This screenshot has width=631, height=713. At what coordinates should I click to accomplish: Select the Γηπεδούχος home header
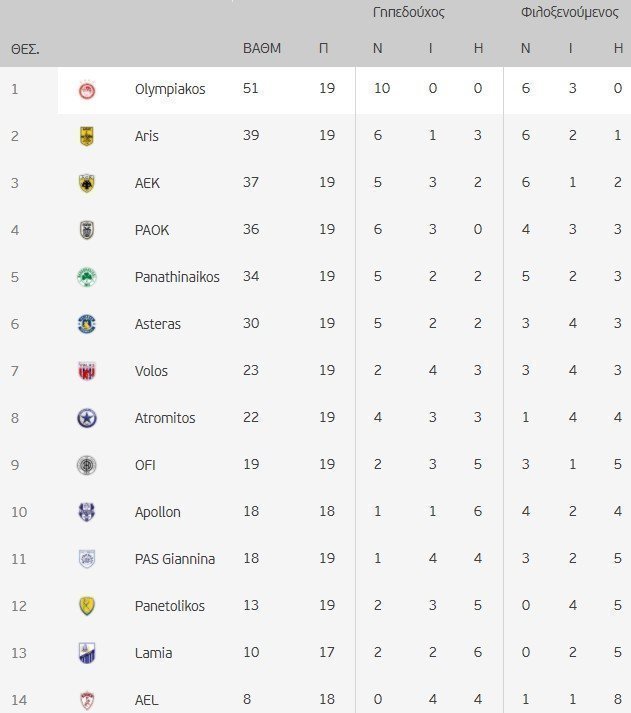(x=408, y=12)
